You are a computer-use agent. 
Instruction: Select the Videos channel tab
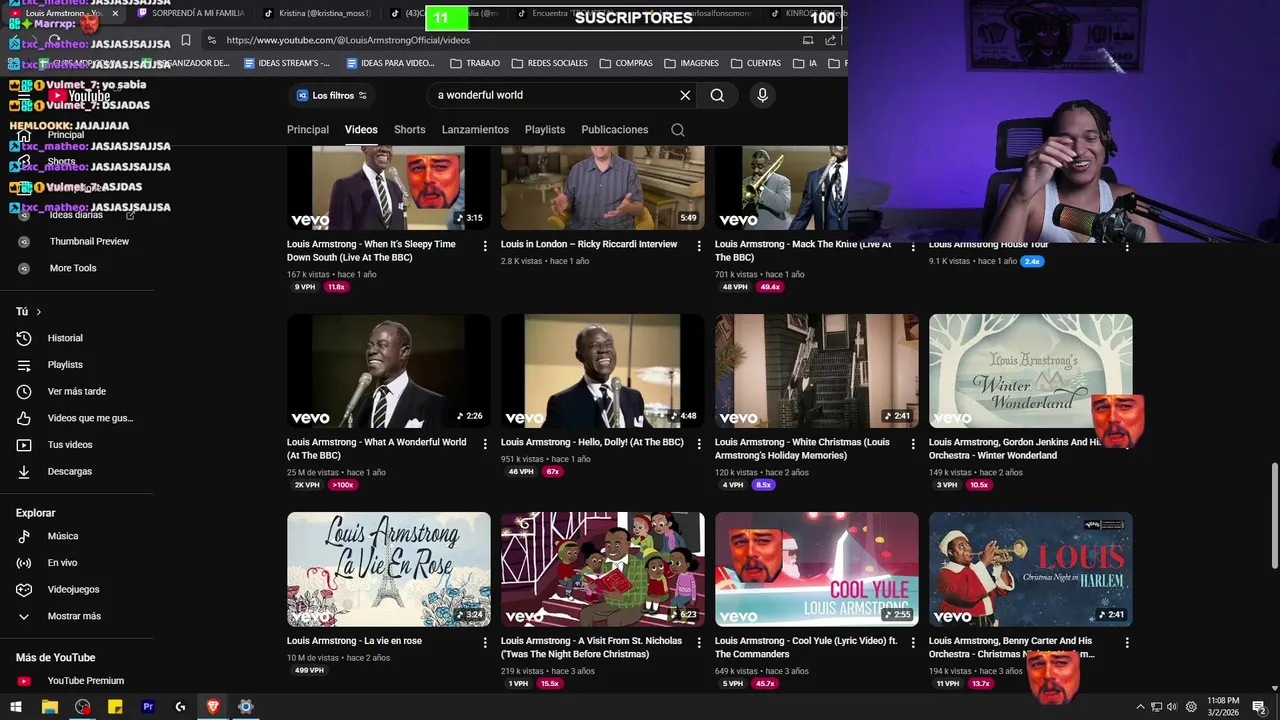(x=361, y=130)
